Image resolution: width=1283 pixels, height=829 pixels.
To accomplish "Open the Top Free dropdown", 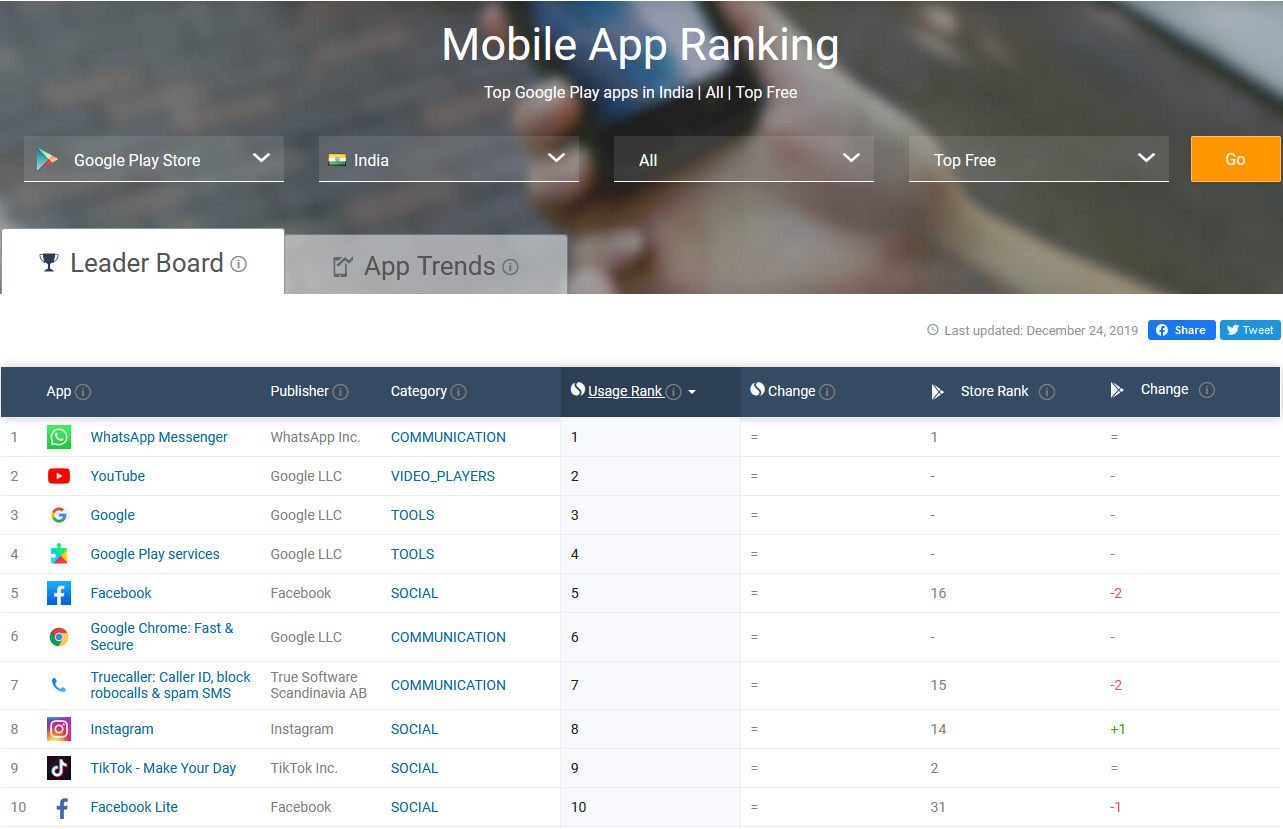I will 1039,159.
